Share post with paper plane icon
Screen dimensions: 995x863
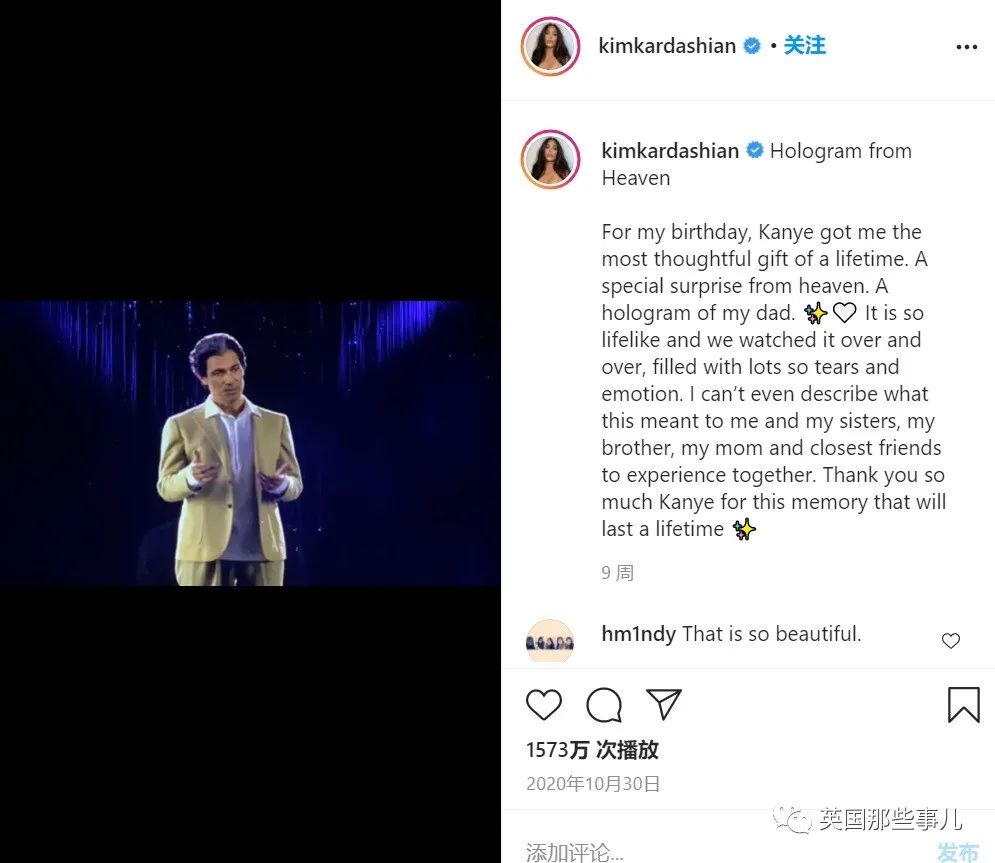click(x=663, y=704)
